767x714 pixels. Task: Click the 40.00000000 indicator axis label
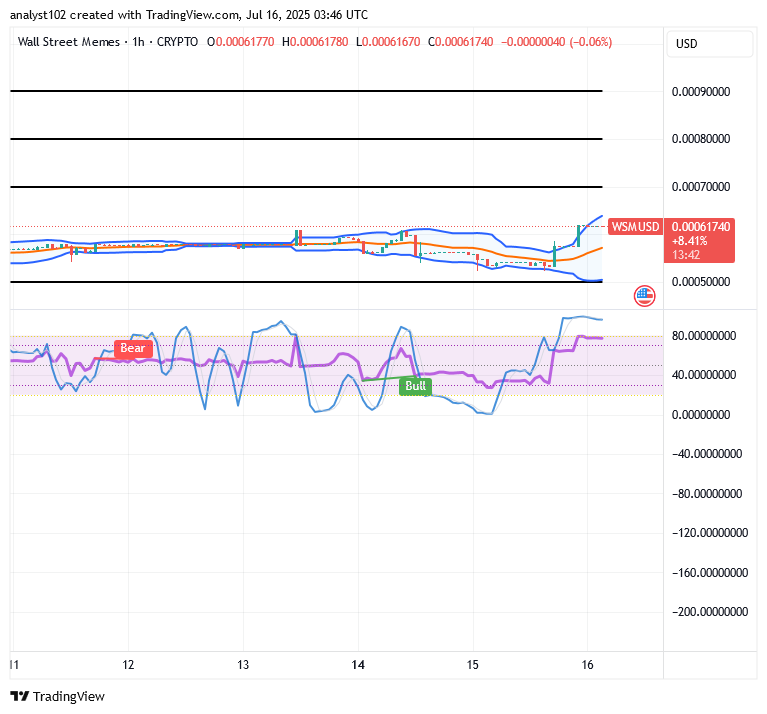(x=704, y=375)
